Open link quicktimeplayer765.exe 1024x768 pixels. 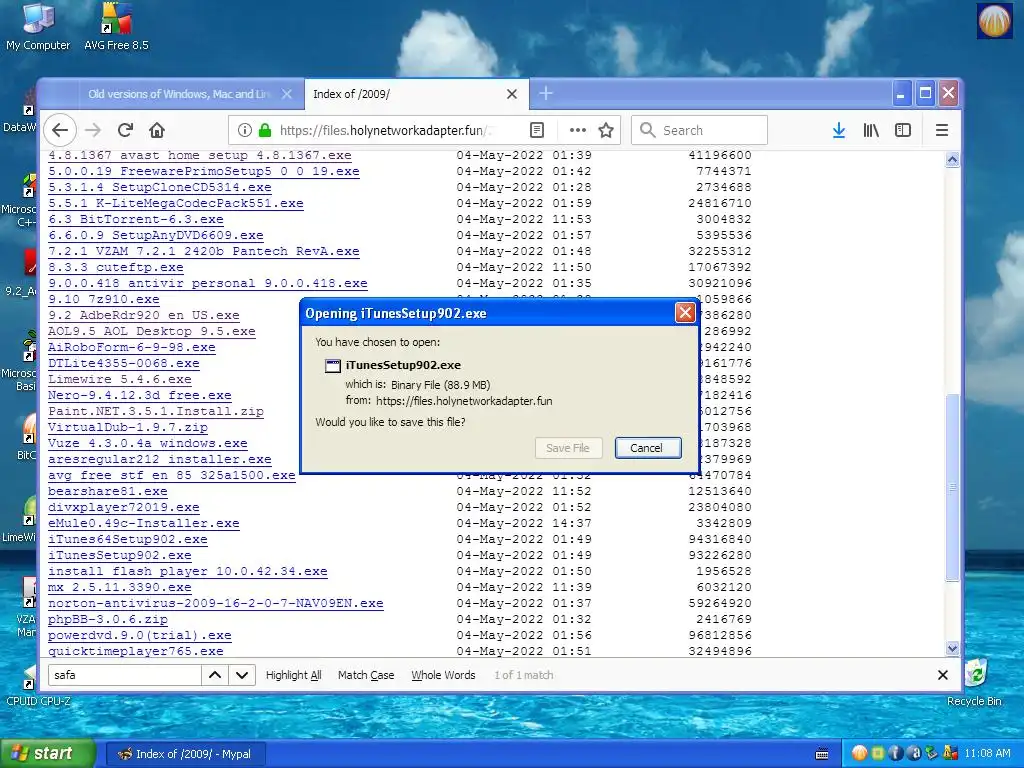(x=136, y=651)
